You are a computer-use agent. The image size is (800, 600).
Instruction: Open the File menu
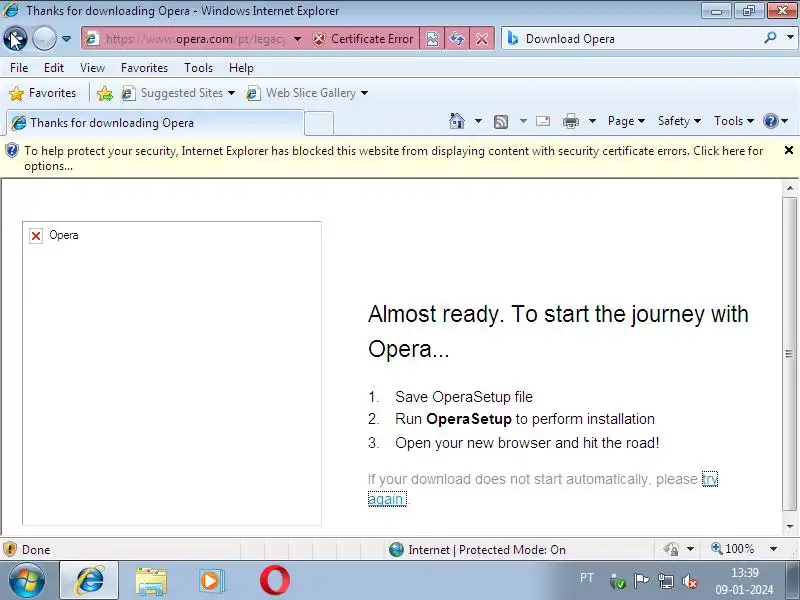[x=19, y=68]
